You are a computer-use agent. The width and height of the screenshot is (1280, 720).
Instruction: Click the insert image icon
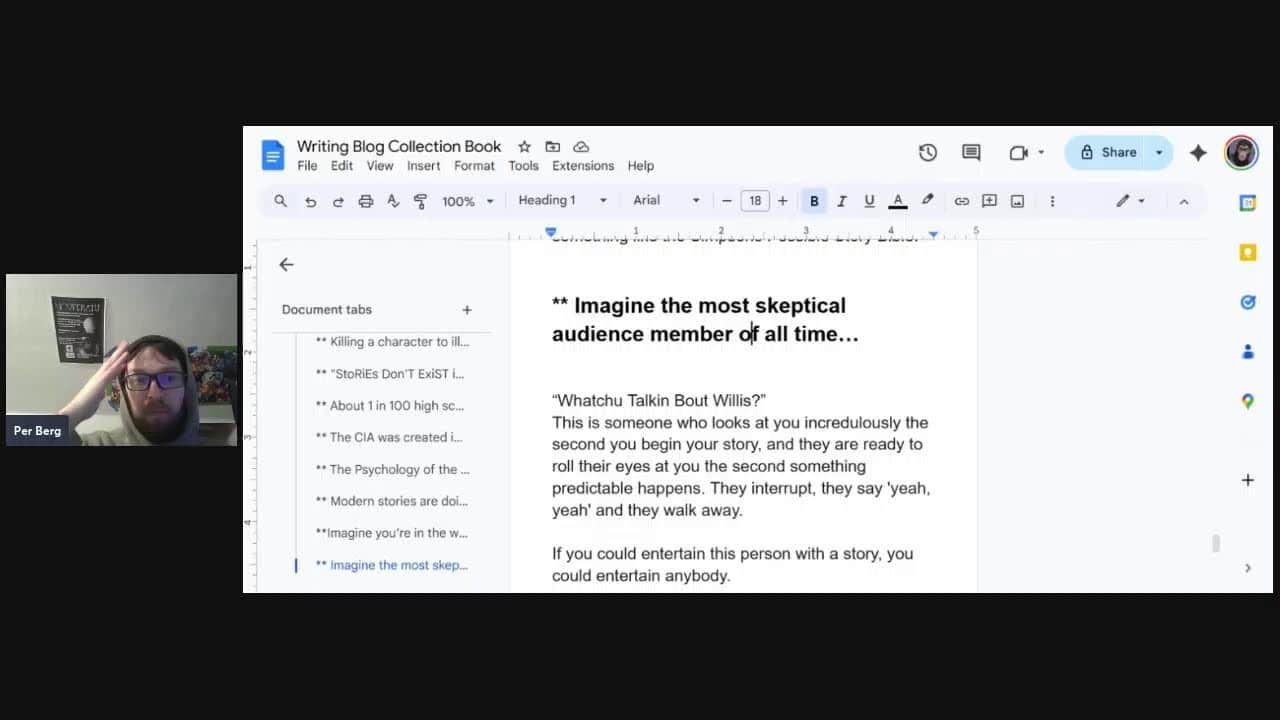coord(1017,201)
